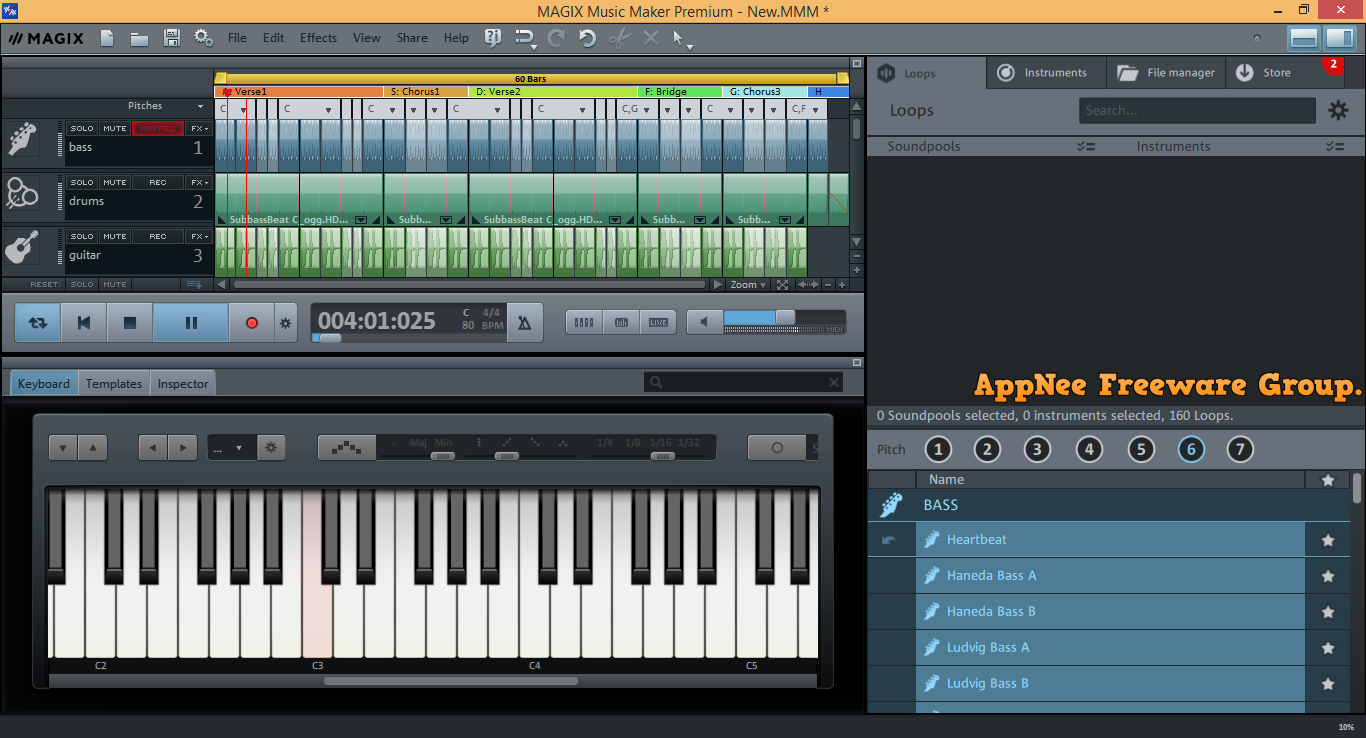Open record settings gear beside record button
The width and height of the screenshot is (1366, 738).
coord(285,323)
